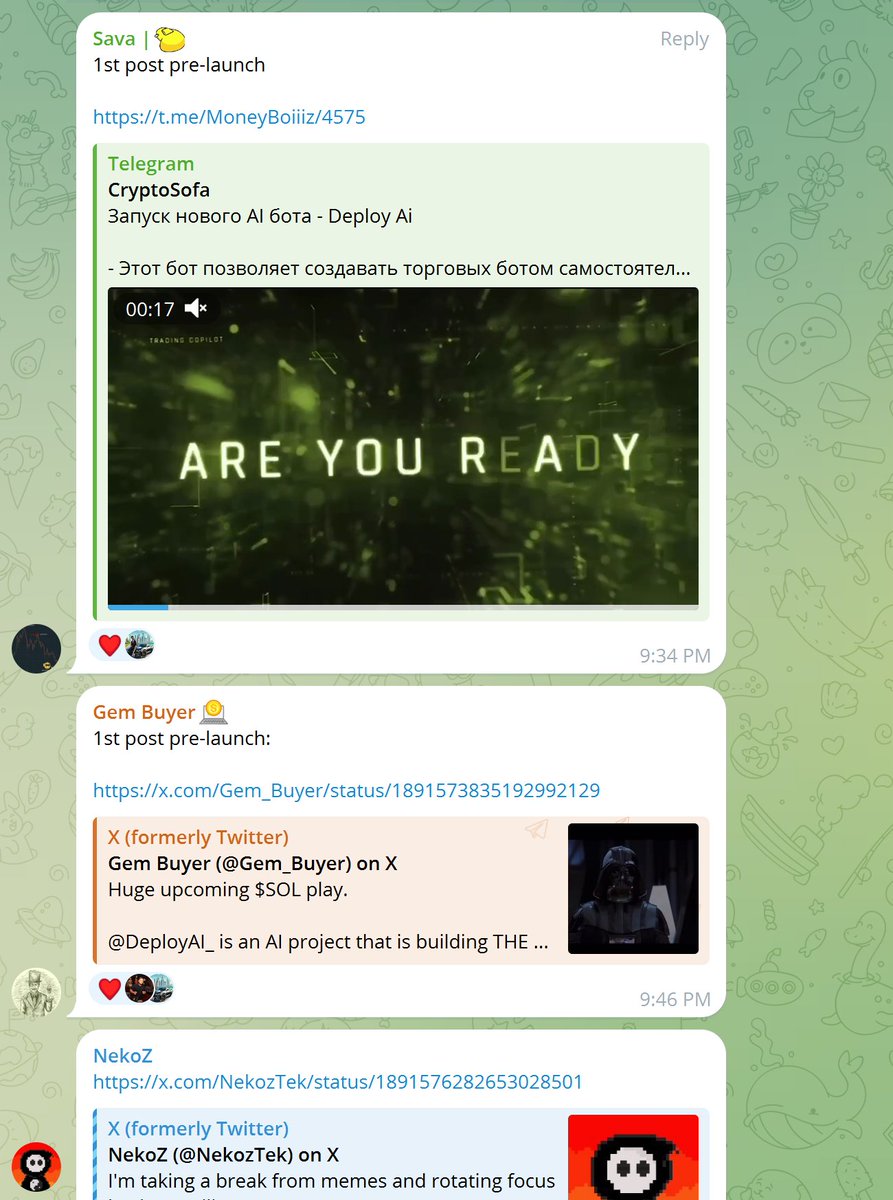
Task: Click the avatar reaction bubble beside Sava's heart
Action: tap(139, 645)
